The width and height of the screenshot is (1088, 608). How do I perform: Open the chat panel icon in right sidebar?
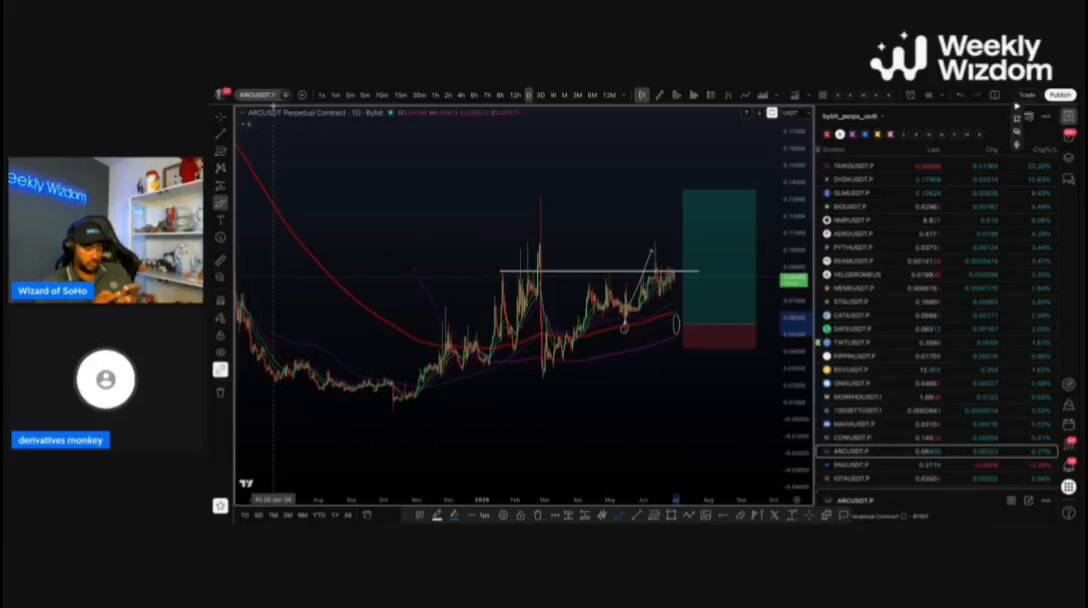tap(1069, 179)
